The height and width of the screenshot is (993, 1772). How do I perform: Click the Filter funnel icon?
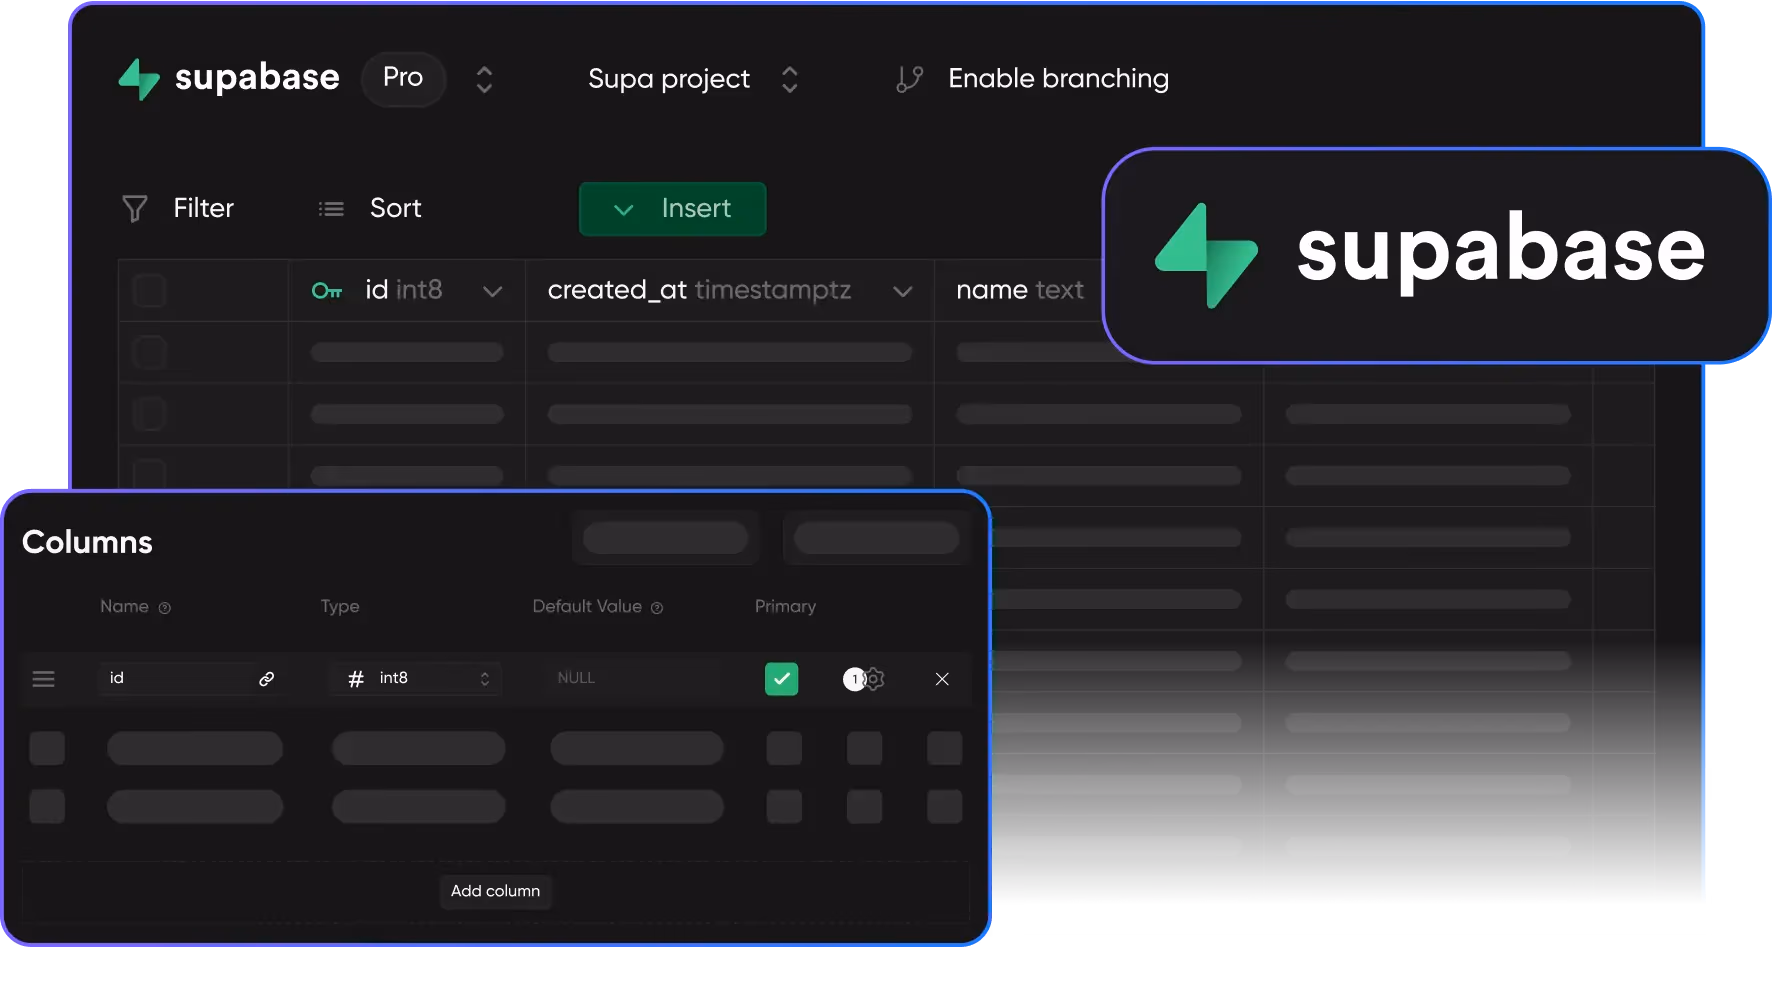pyautogui.click(x=135, y=208)
